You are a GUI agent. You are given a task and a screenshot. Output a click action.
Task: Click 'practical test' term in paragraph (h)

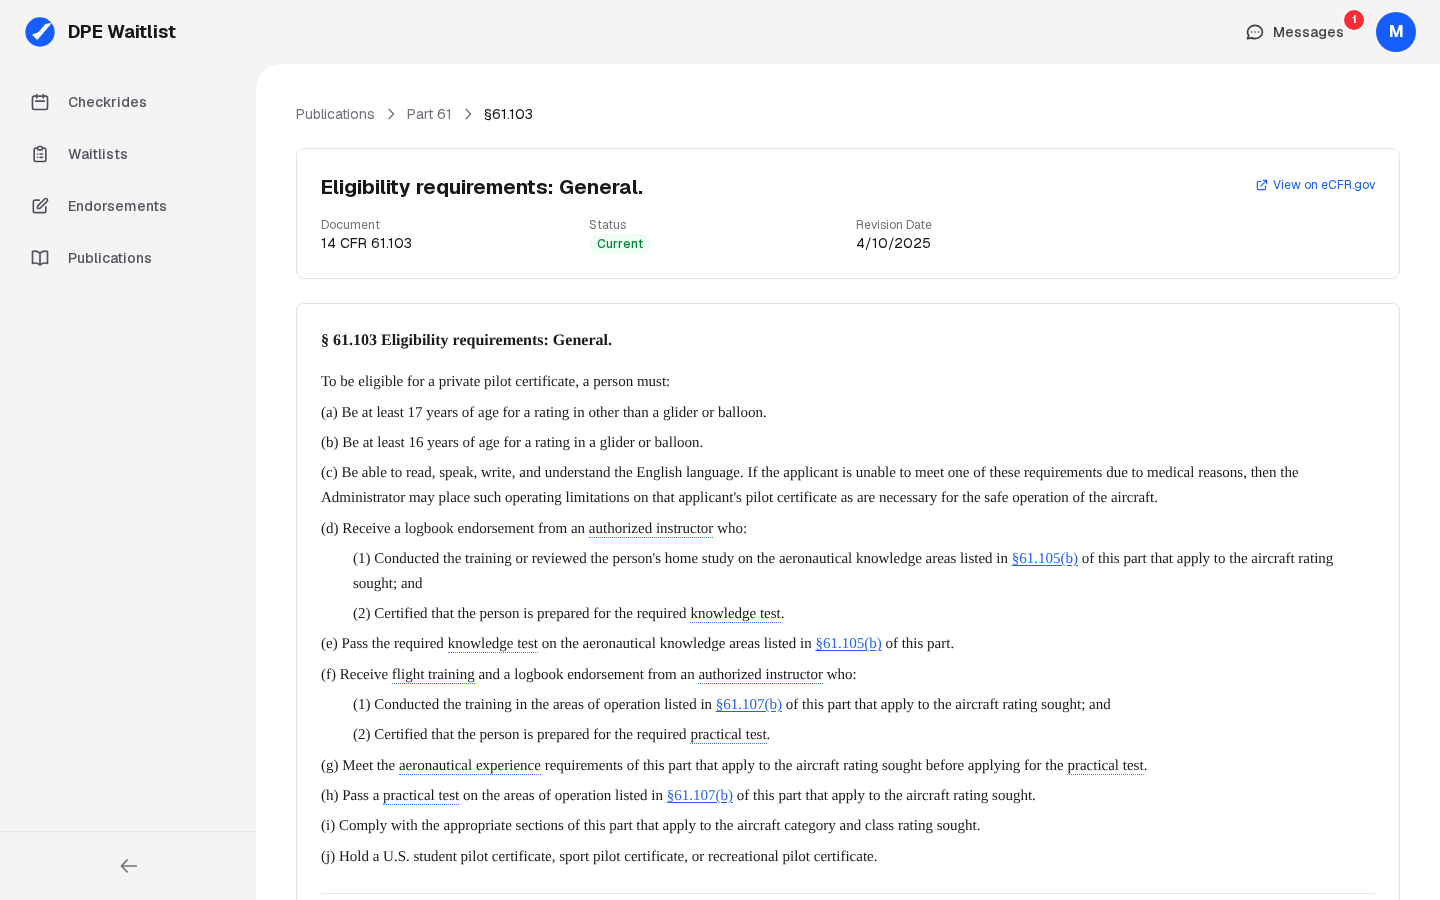(421, 795)
